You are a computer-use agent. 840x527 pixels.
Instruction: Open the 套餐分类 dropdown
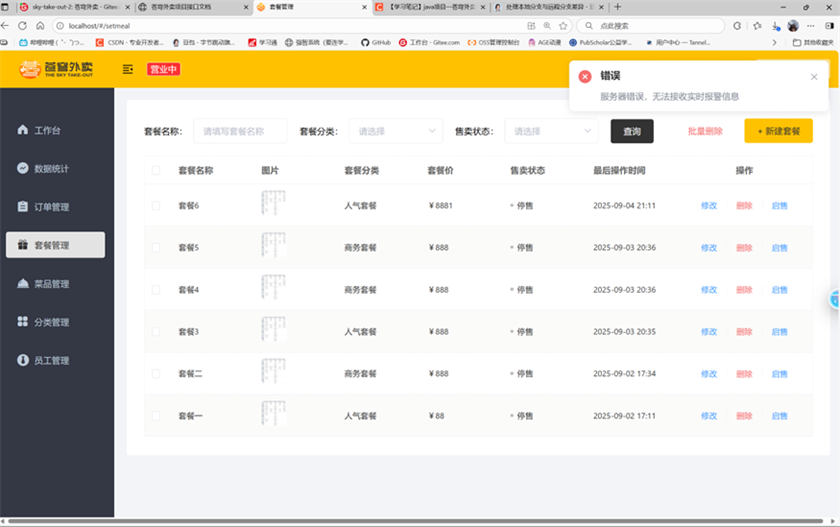[x=396, y=131]
